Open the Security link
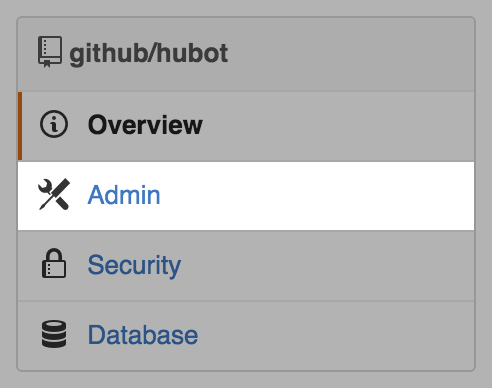 pos(134,265)
